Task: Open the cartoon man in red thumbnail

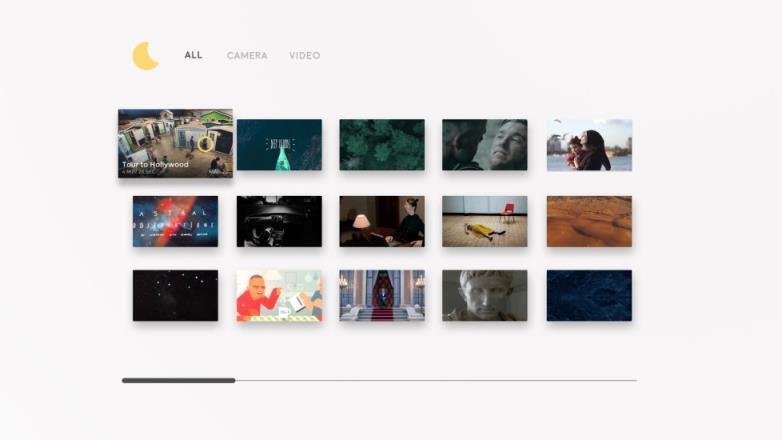Action: tap(279, 295)
